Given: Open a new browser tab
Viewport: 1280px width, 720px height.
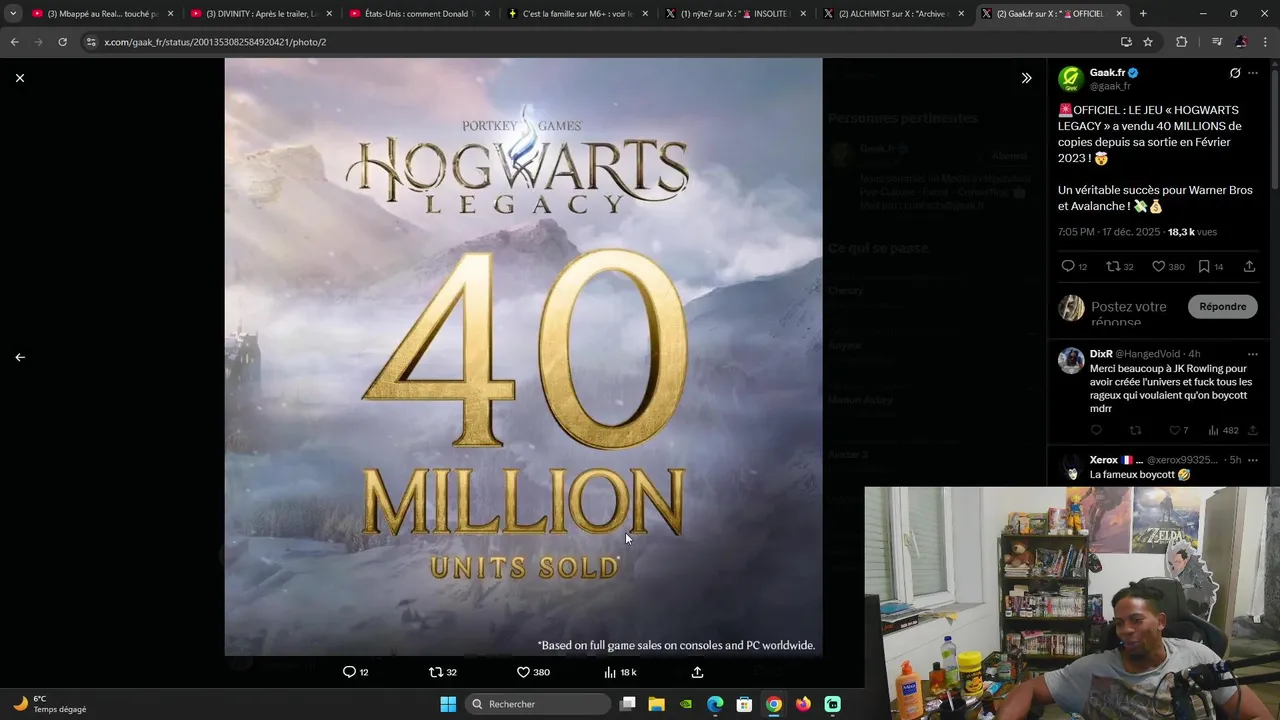Looking at the screenshot, I should (1143, 14).
